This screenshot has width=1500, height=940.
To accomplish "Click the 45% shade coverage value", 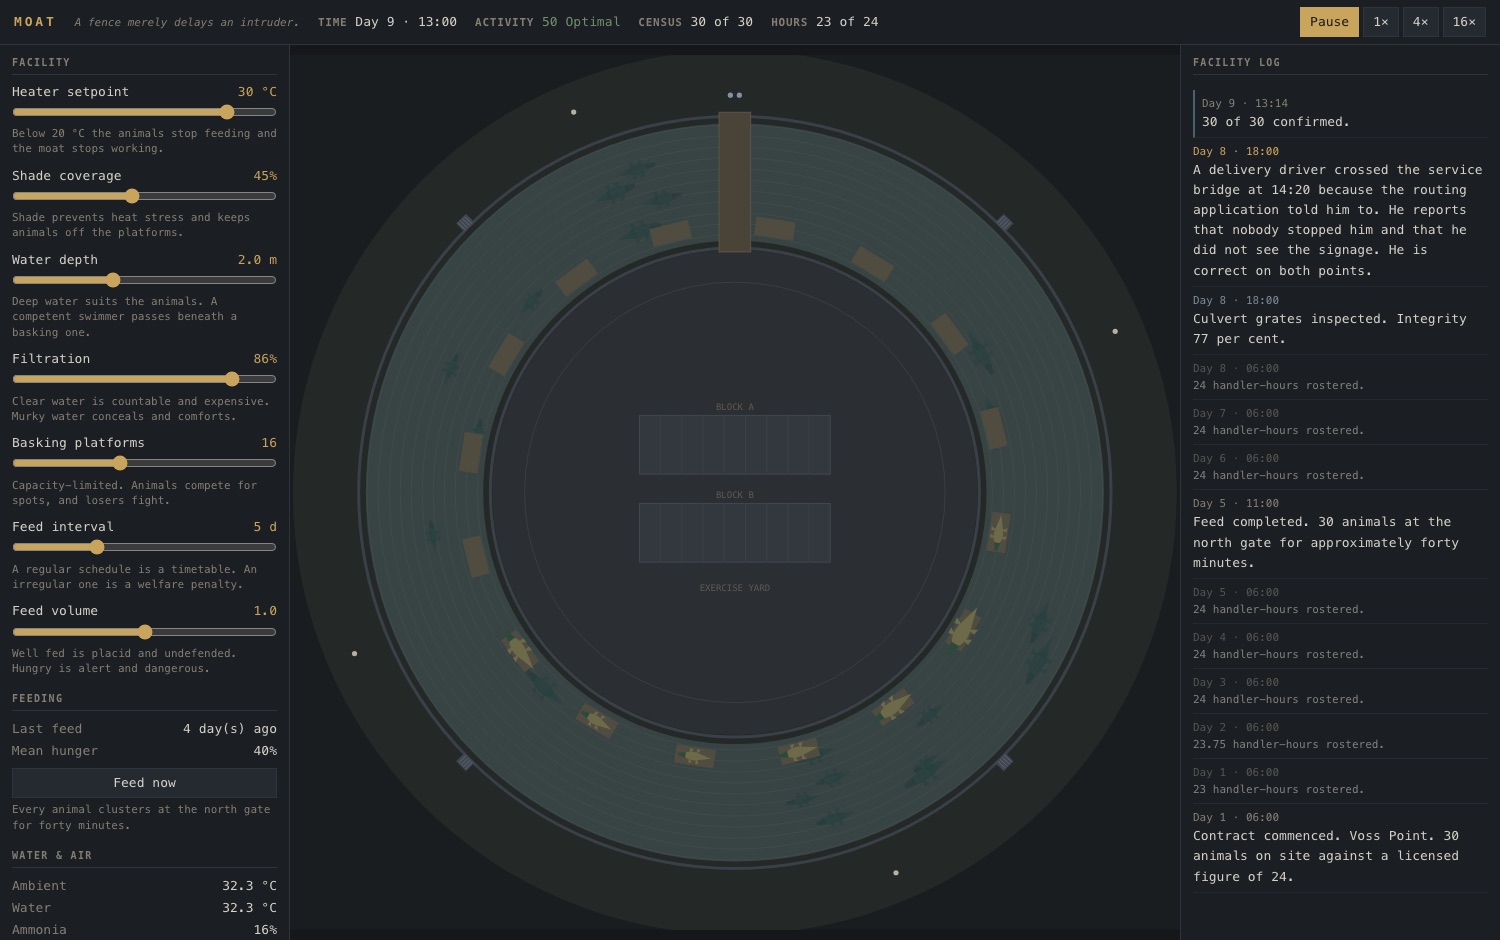I will (x=265, y=176).
